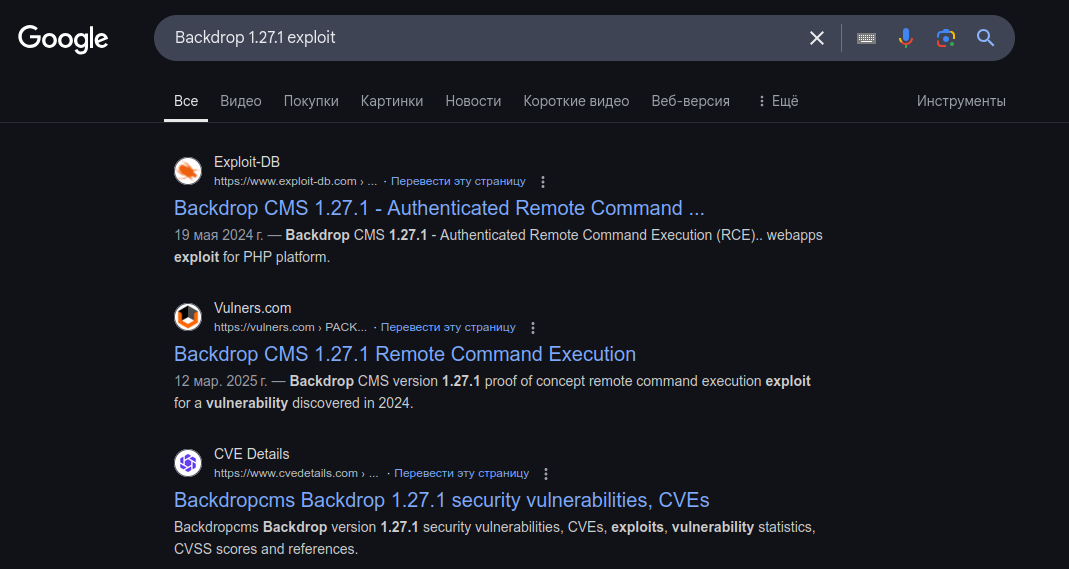Click the Exploit-DB favicon
Image resolution: width=1069 pixels, height=569 pixels.
[x=187, y=171]
